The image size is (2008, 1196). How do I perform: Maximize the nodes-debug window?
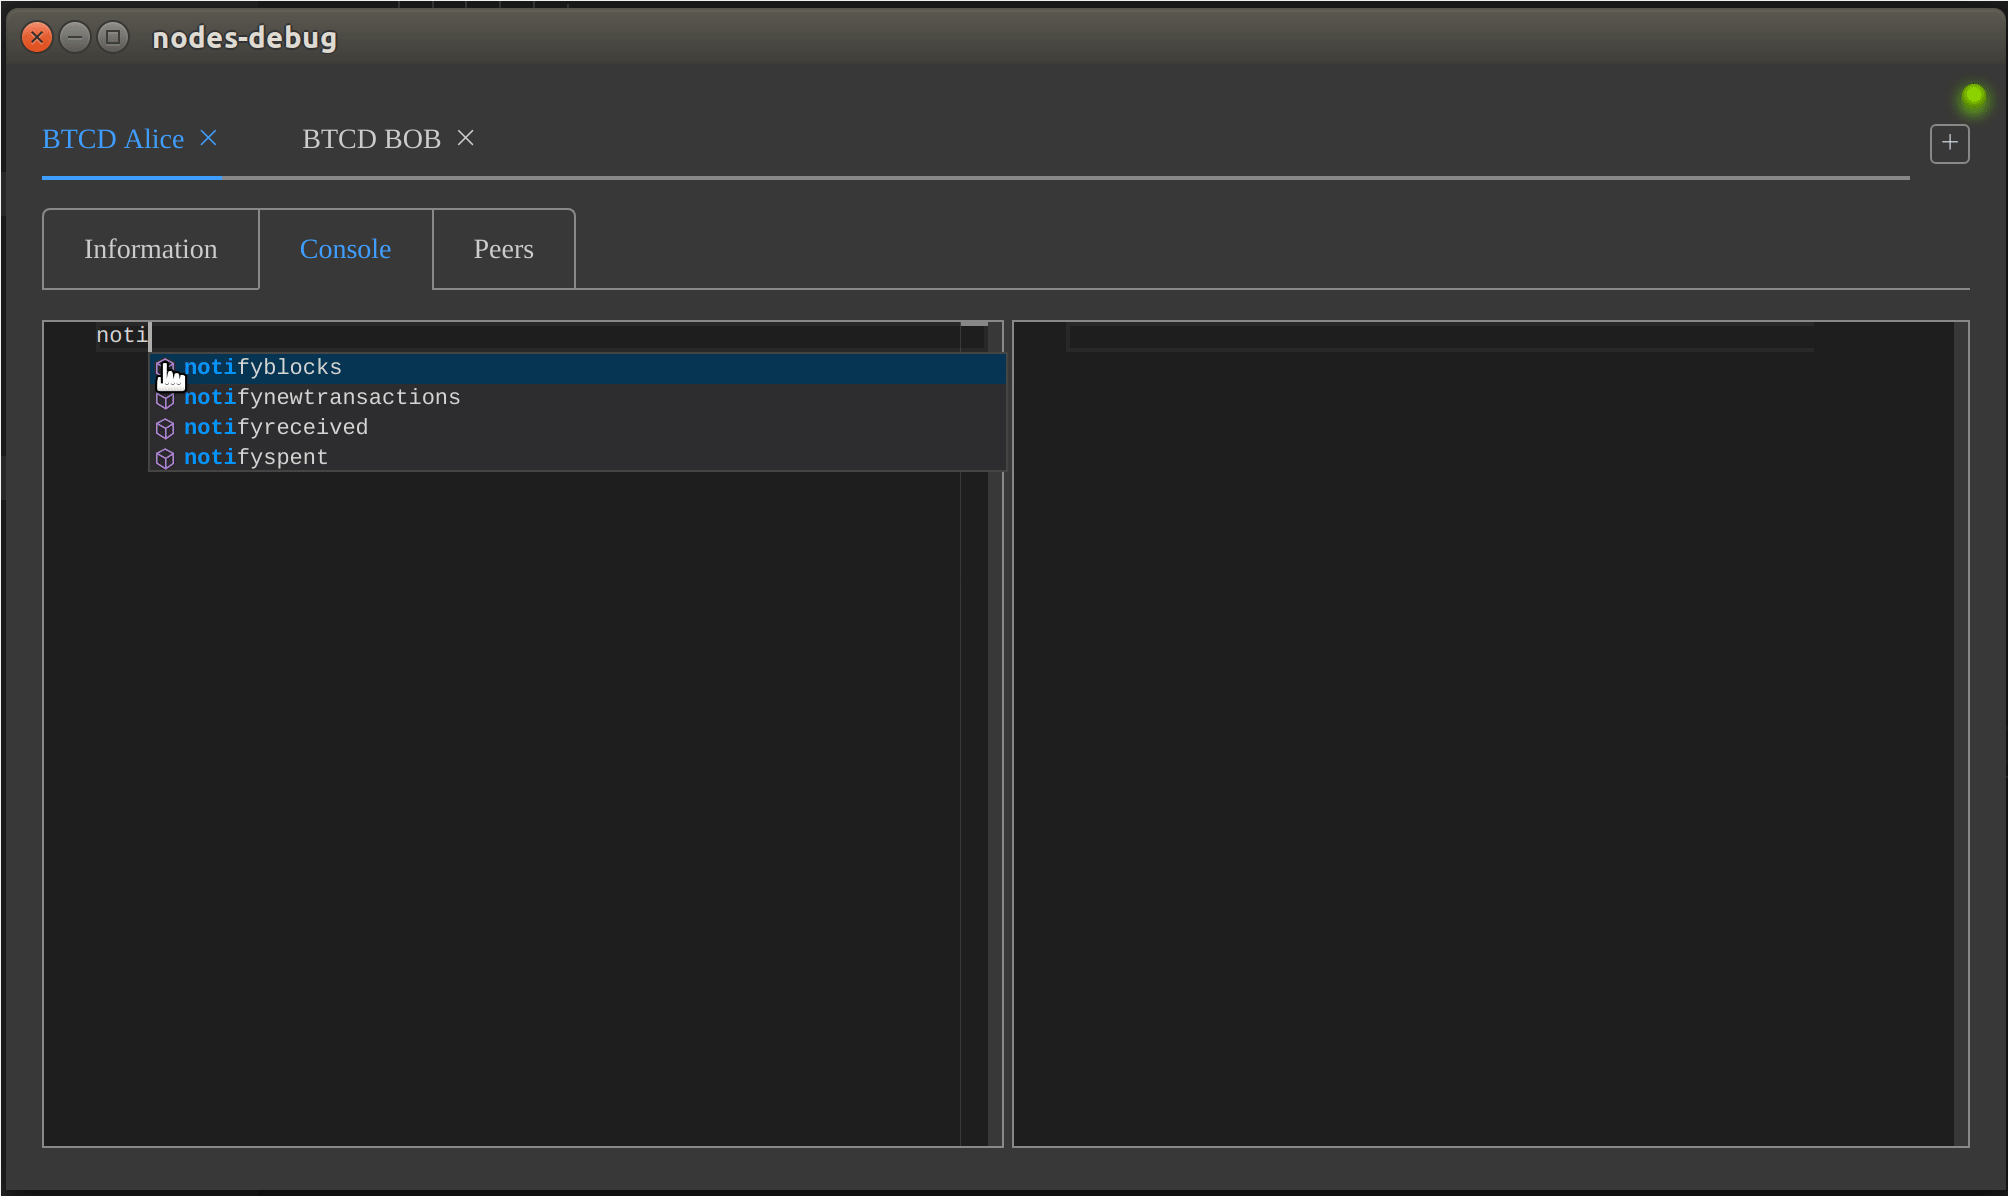tap(113, 37)
